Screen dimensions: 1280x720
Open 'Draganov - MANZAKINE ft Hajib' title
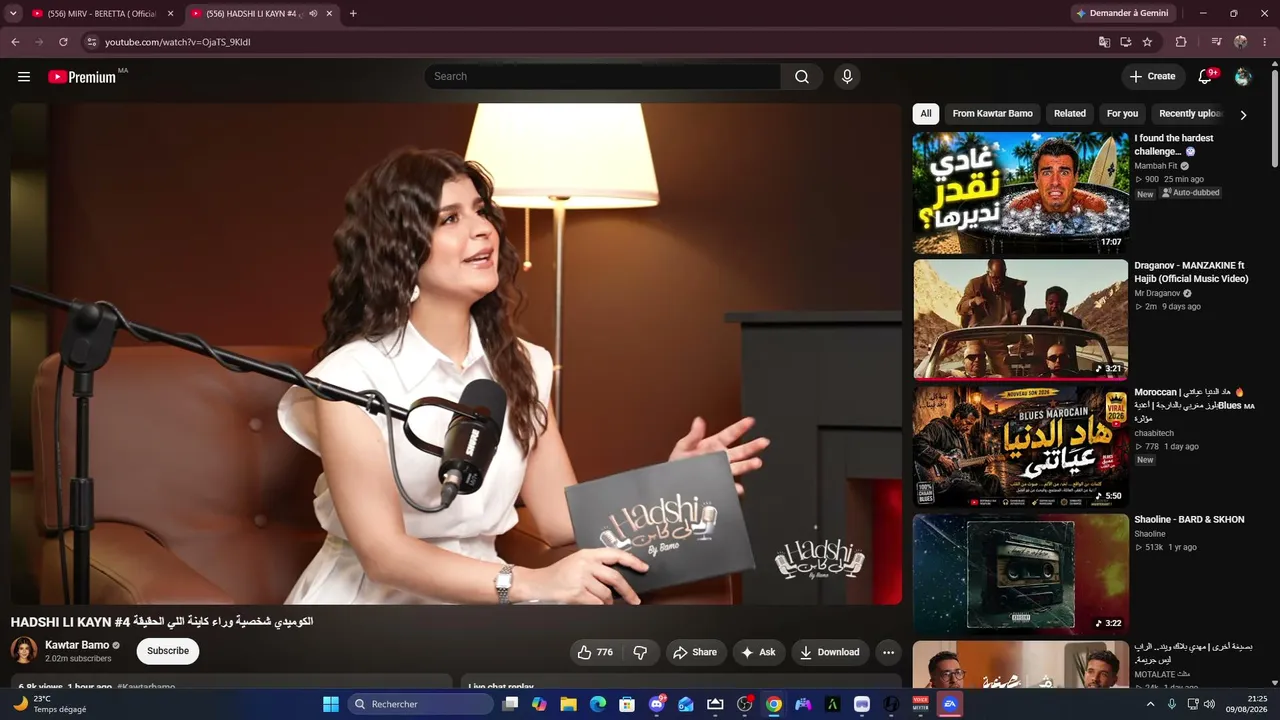[1192, 272]
